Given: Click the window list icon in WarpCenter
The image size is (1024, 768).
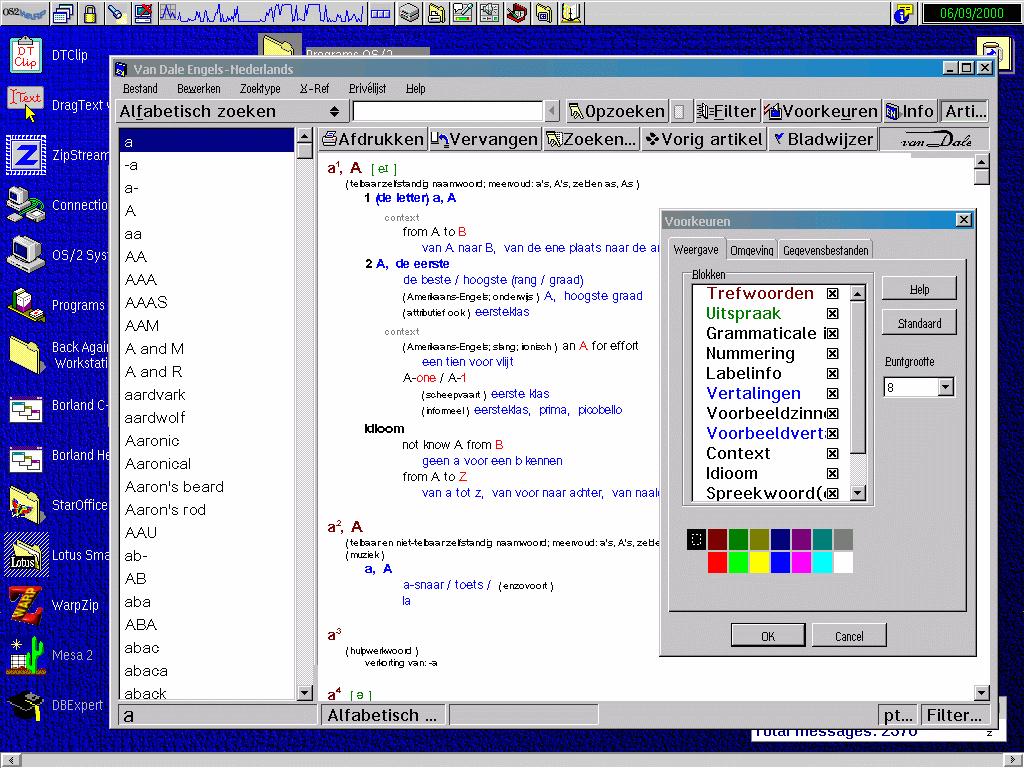Looking at the screenshot, I should 63,12.
